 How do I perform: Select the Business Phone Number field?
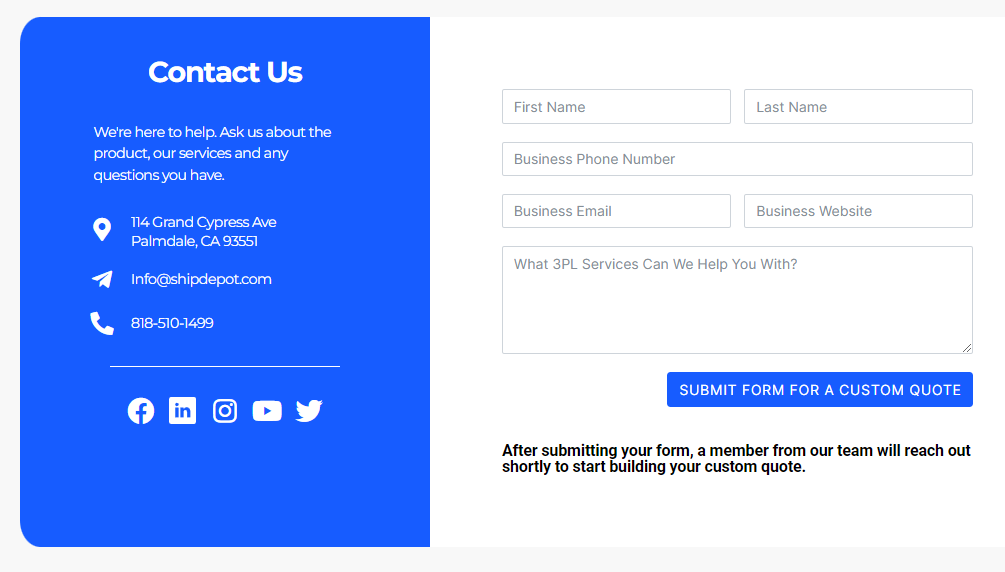(x=737, y=159)
